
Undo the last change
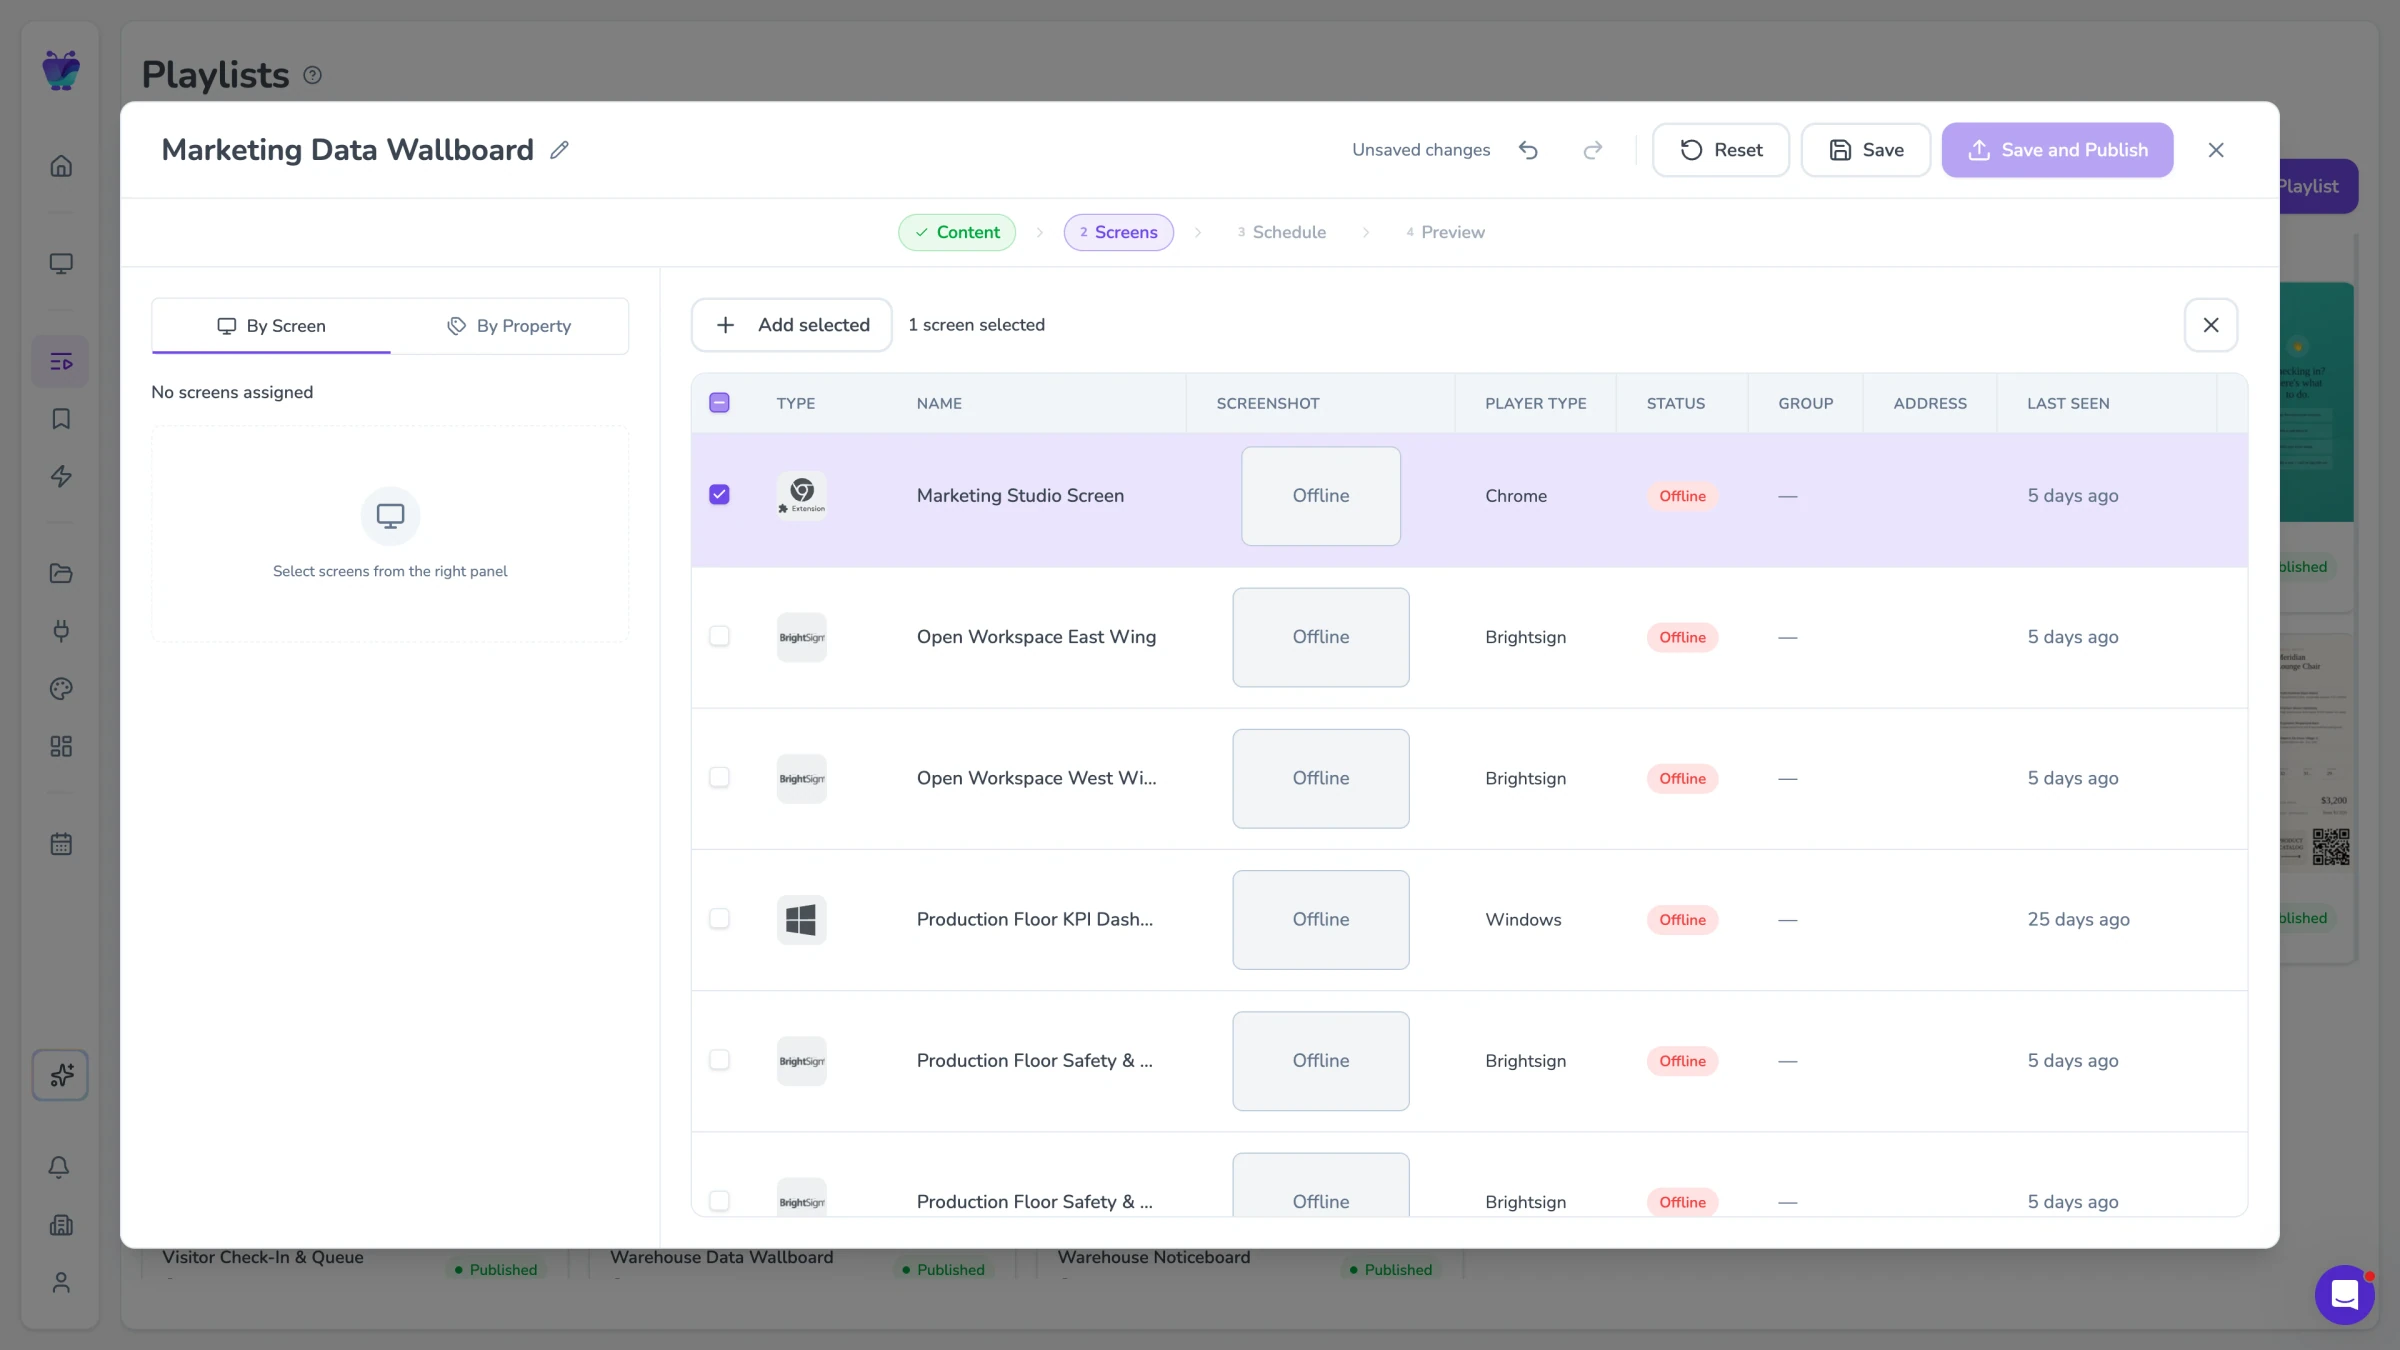pyautogui.click(x=1528, y=150)
